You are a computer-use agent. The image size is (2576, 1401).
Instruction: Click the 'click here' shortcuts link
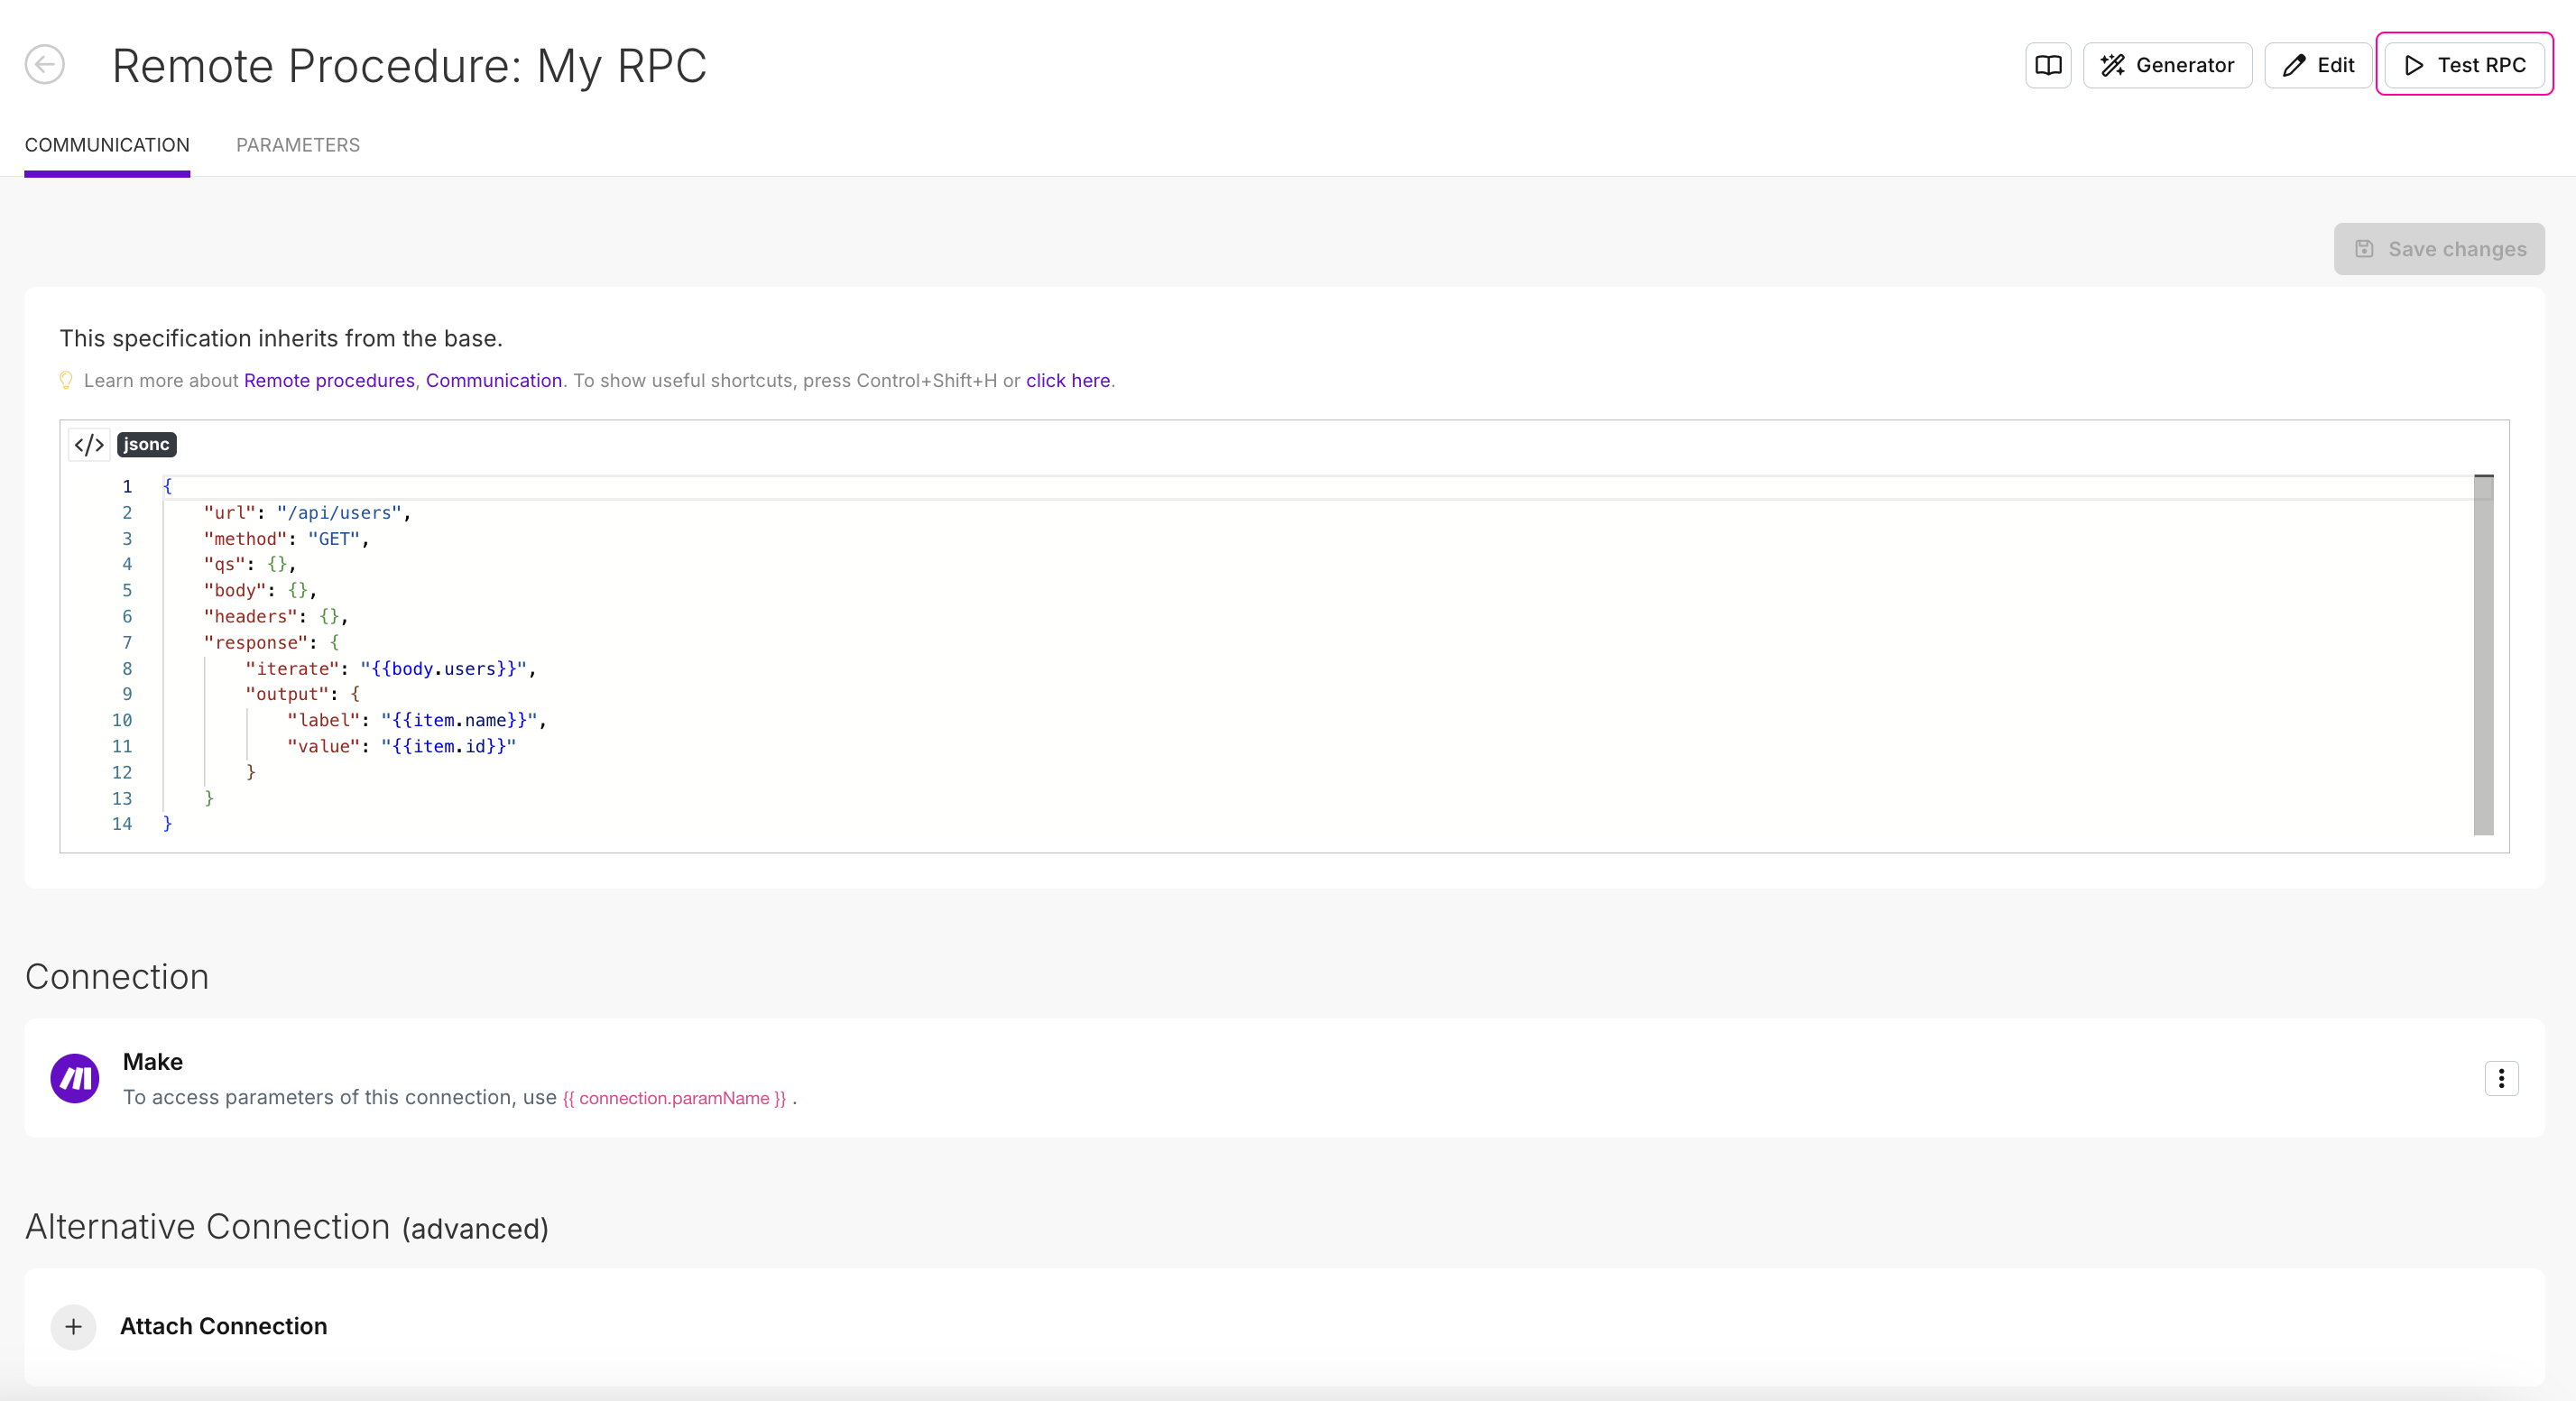(x=1067, y=380)
